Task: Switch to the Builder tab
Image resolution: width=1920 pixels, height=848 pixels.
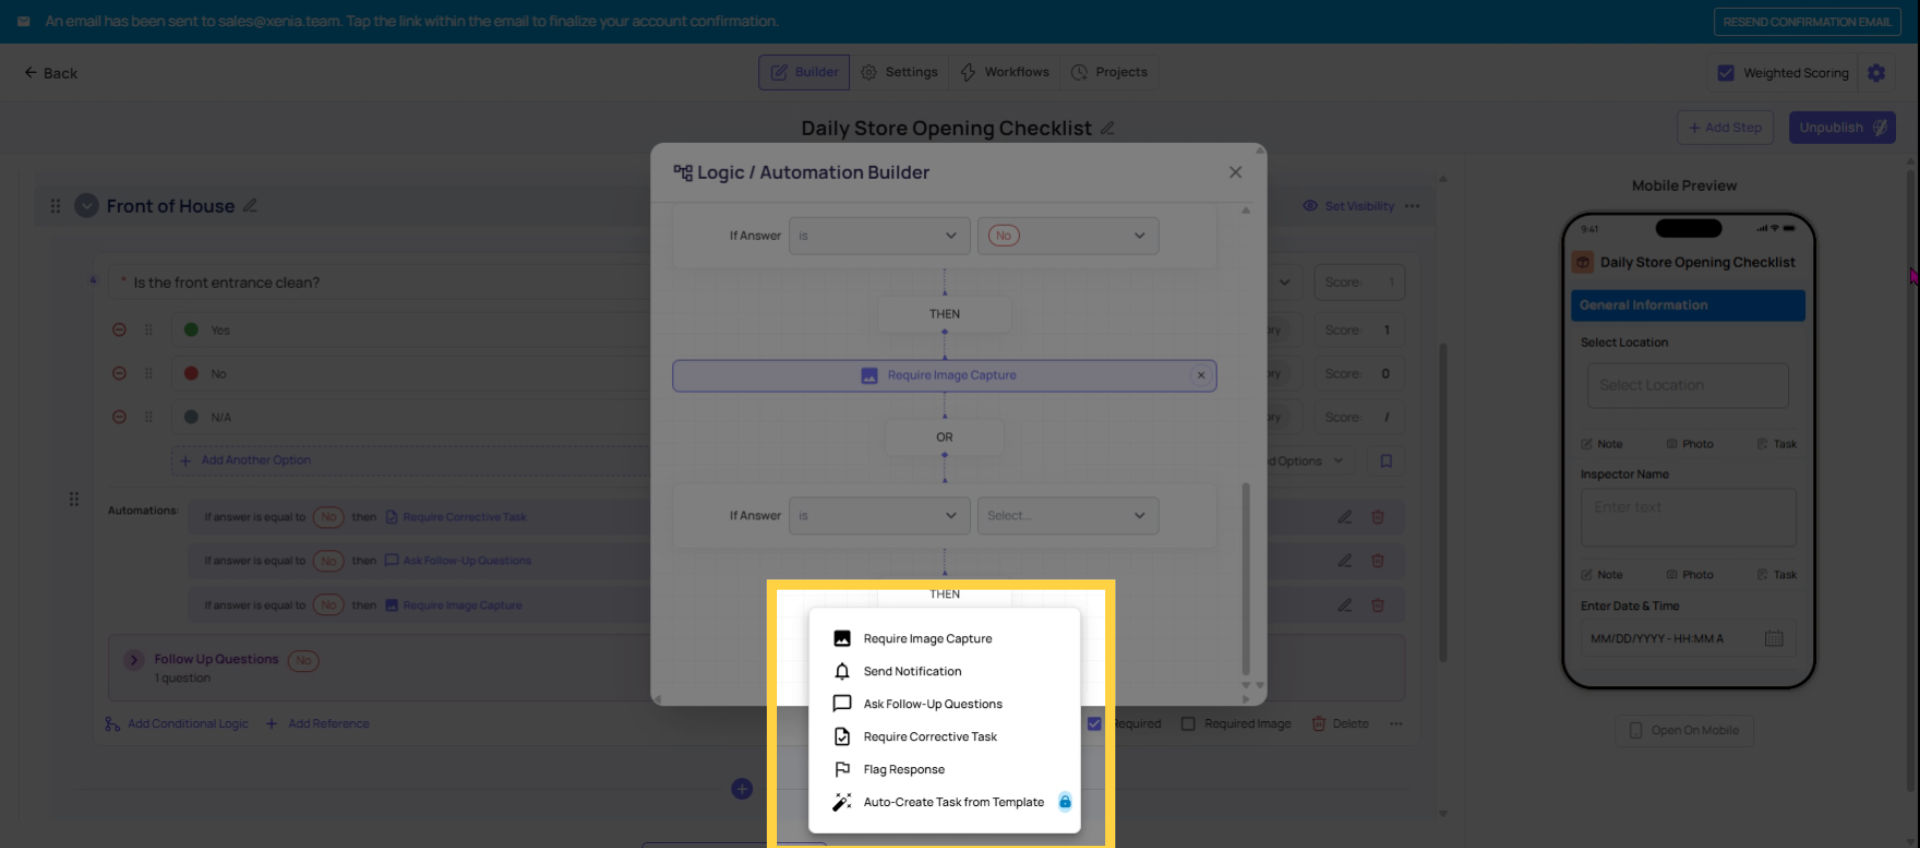Action: tap(804, 72)
